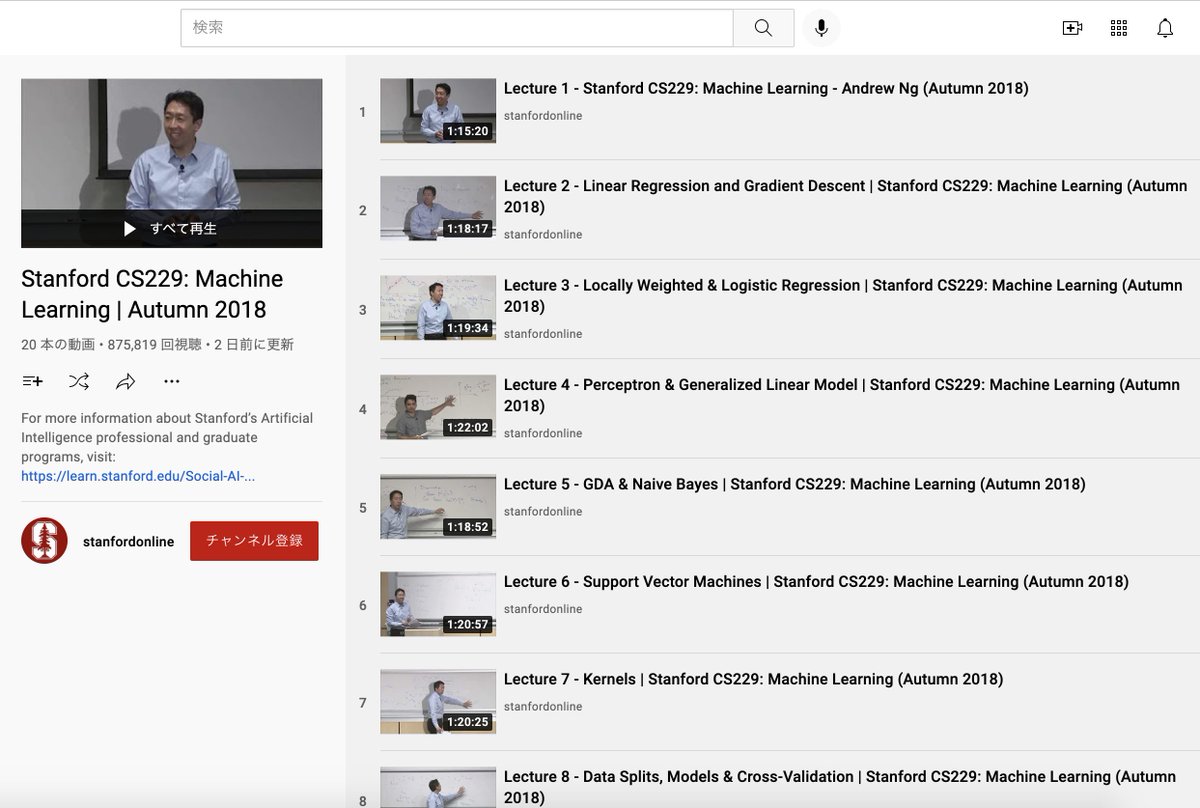Open Lecture 1 thumbnail 1:15:20
1200x808 pixels.
(438, 111)
